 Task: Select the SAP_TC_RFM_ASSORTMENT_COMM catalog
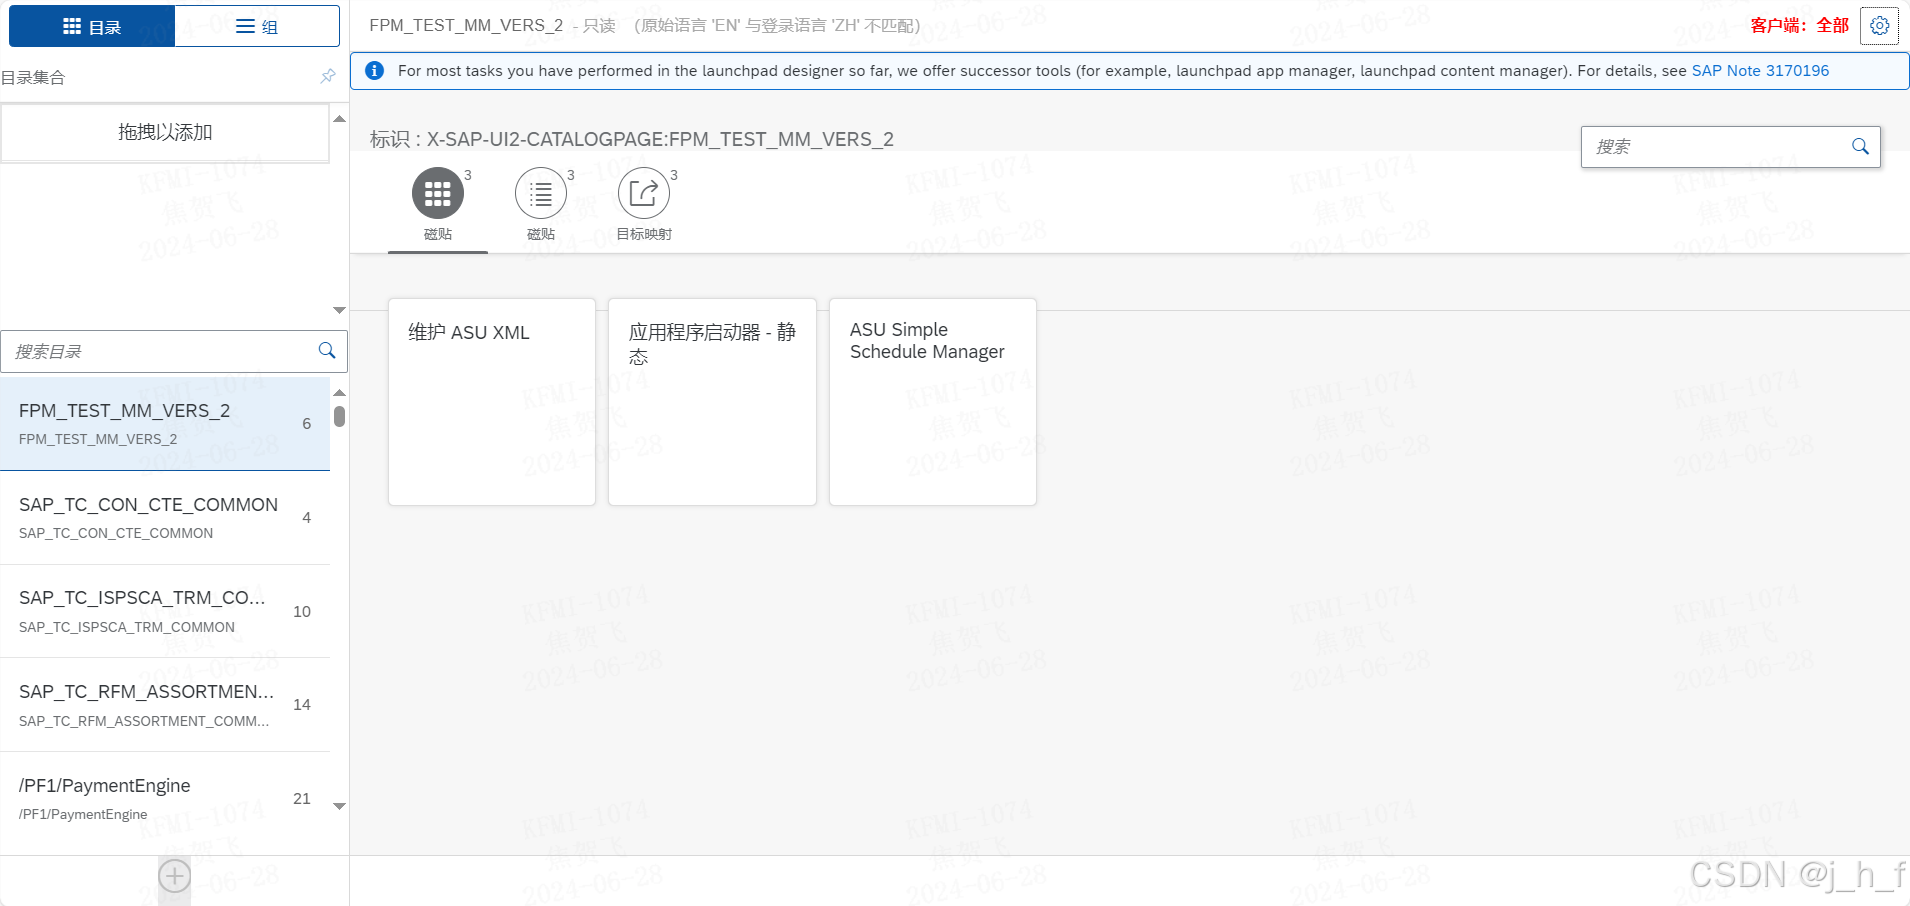coord(165,705)
